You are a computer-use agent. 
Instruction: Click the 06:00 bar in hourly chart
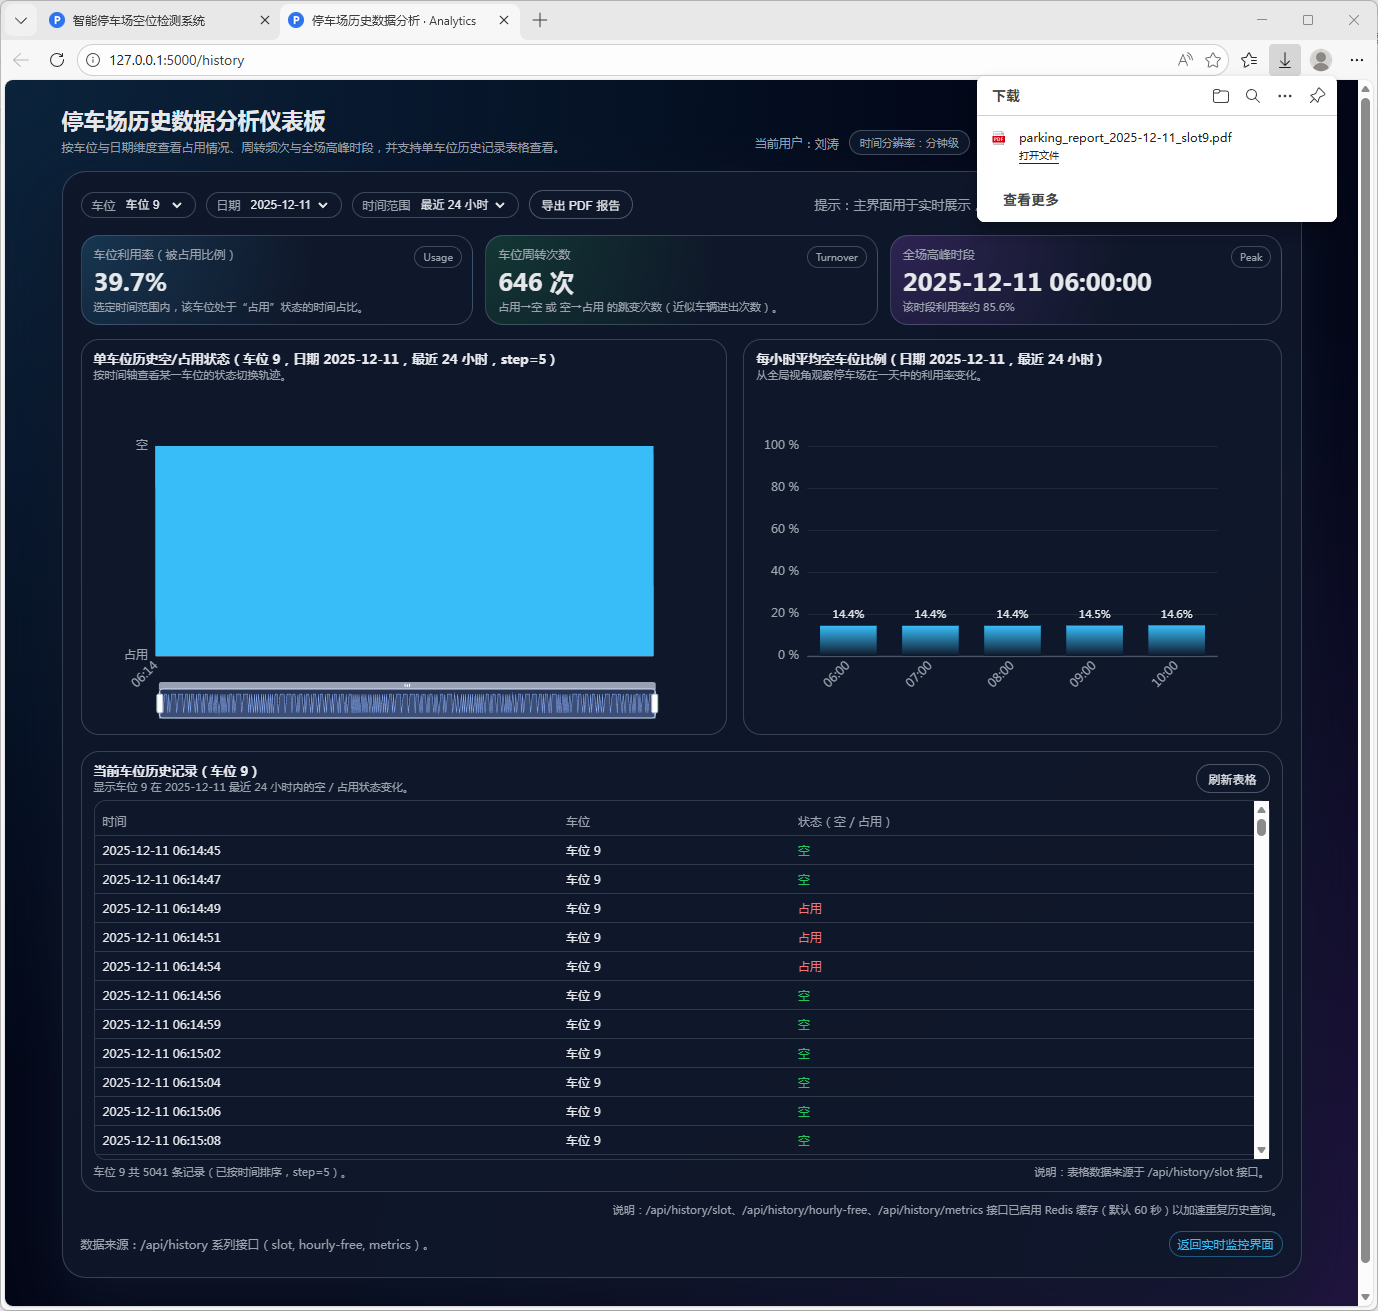point(848,640)
